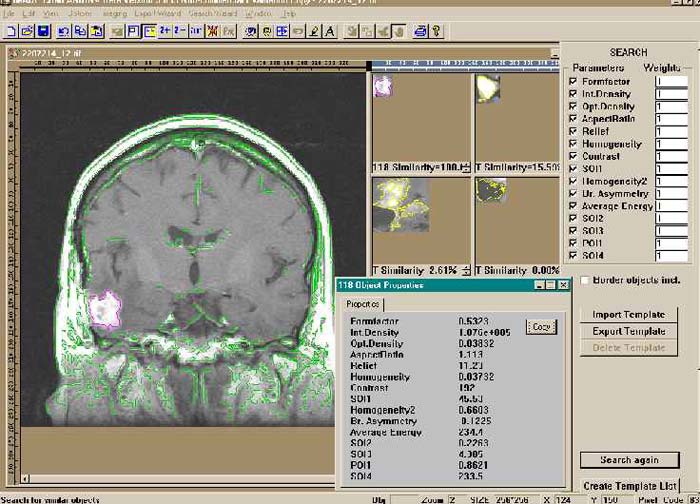Screen dimensions: 700x504
Task: Click the Help question-mark toolbar icon
Action: [436, 31]
